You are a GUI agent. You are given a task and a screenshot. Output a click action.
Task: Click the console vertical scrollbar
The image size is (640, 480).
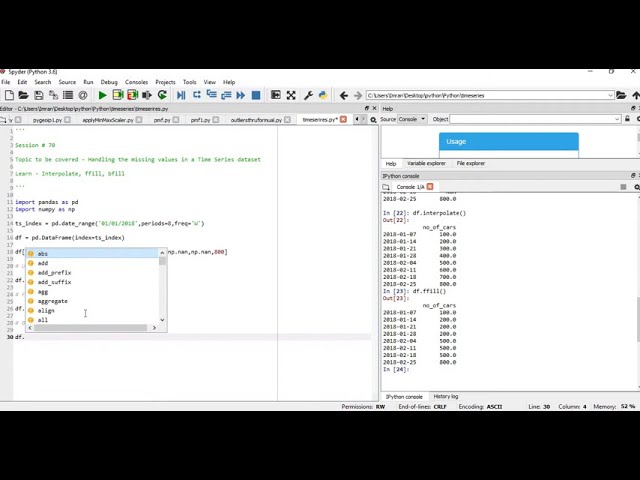click(x=638, y=320)
